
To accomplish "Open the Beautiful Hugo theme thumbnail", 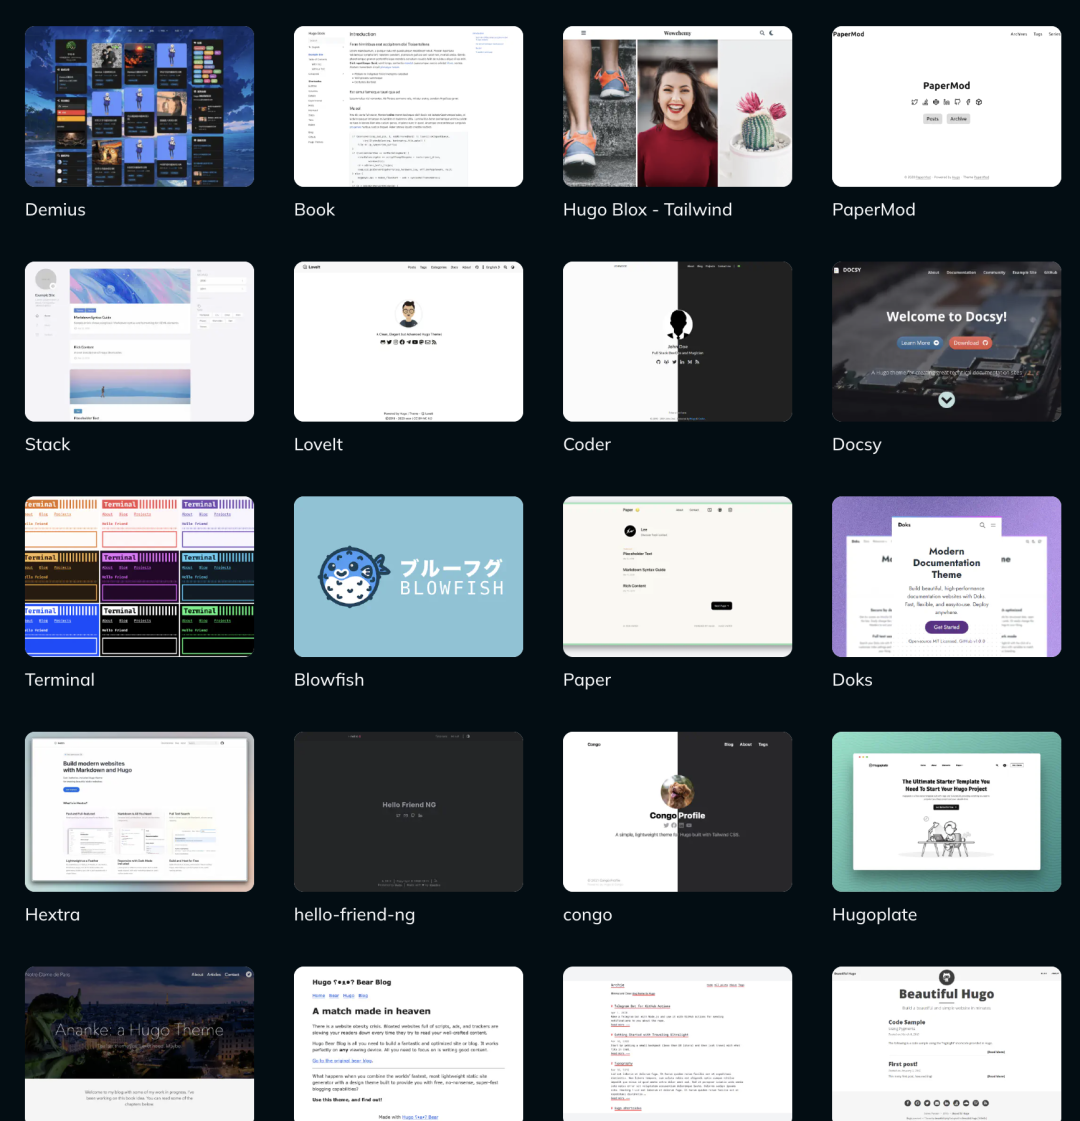I will pos(946,1044).
